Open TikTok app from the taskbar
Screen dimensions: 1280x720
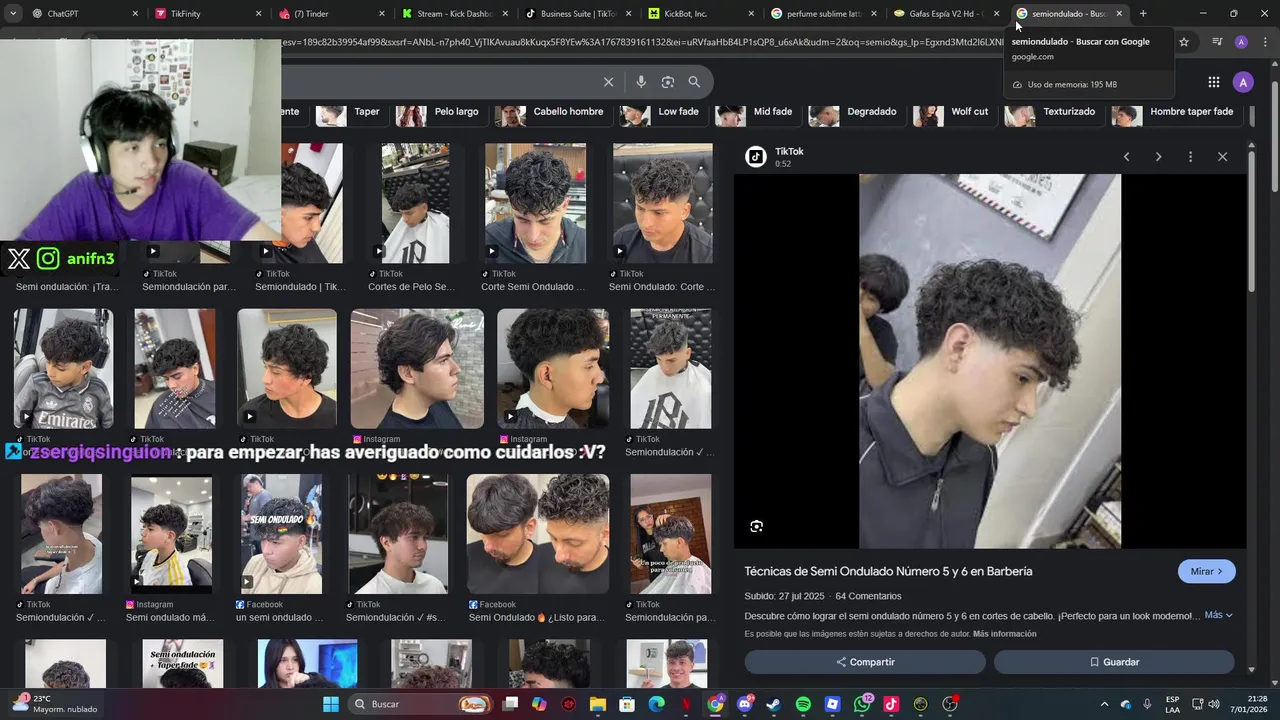point(891,704)
